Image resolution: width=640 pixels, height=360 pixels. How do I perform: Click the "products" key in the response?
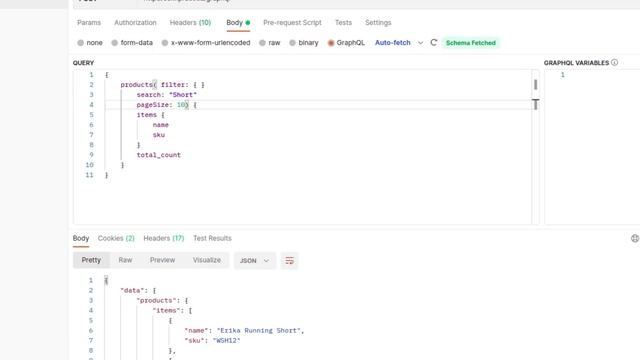(x=156, y=300)
